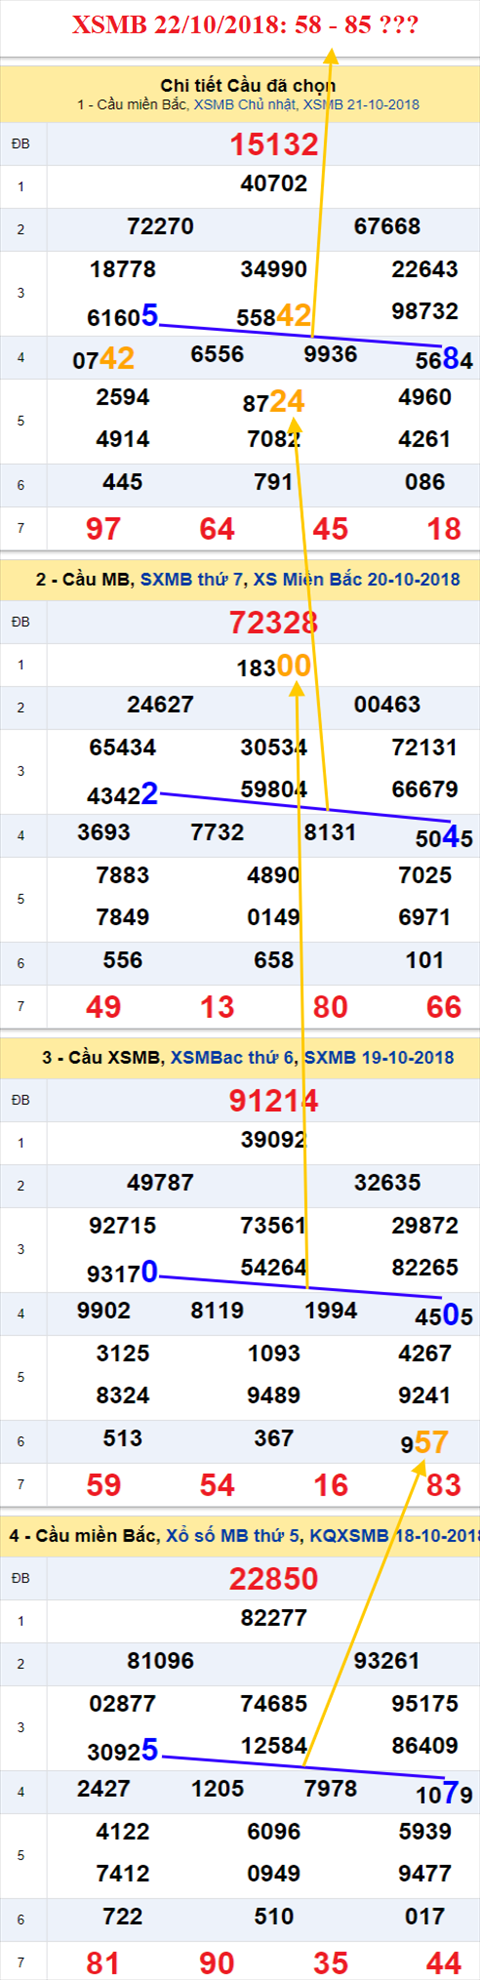480x1980 pixels.
Task: Click seventh prize number 59
Action: 104,1485
